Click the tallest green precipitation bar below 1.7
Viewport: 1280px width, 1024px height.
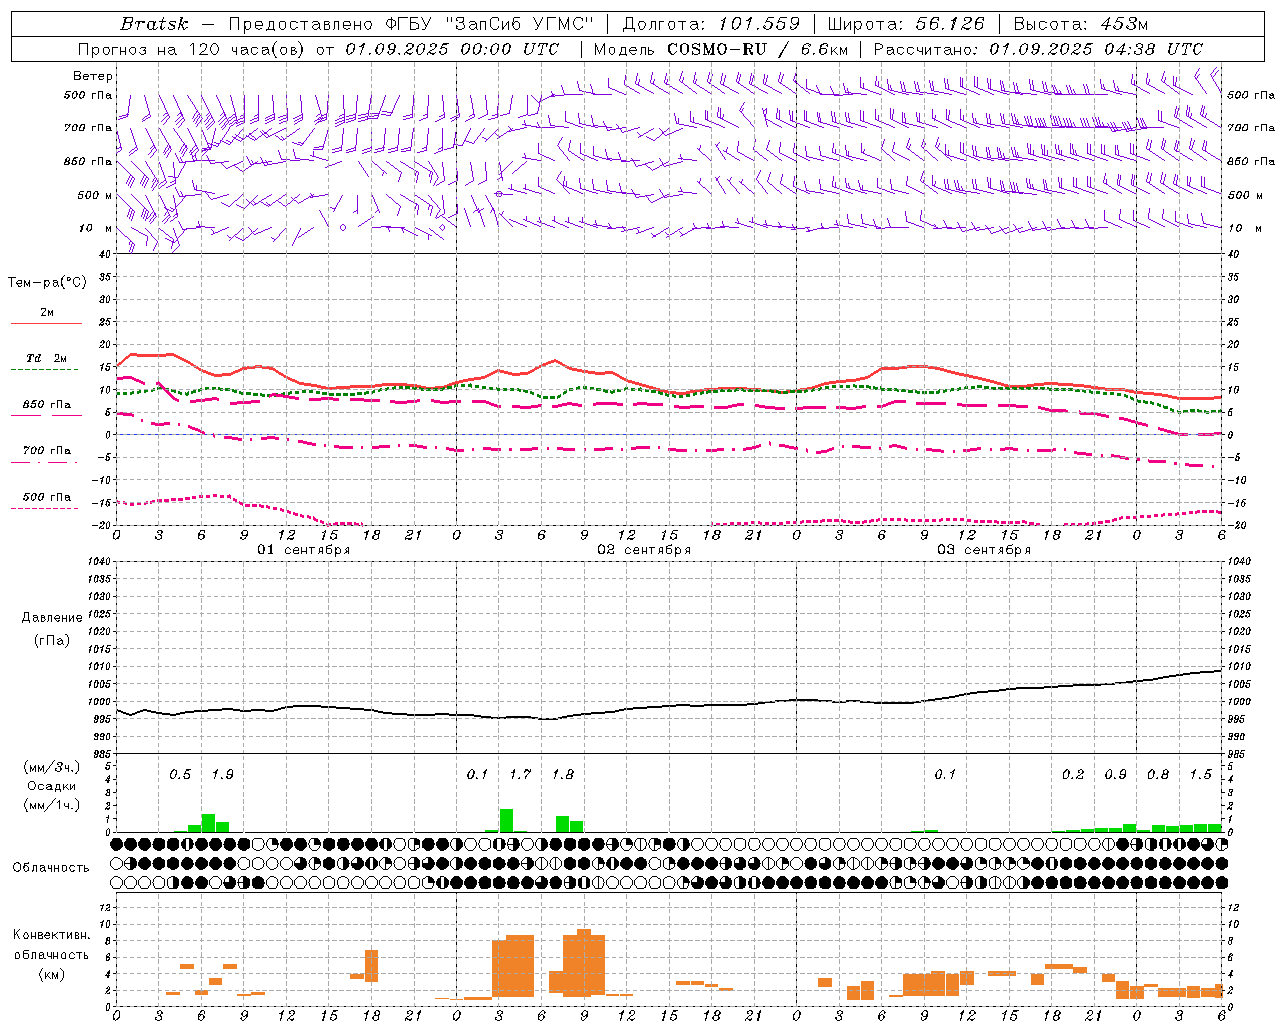coord(506,821)
